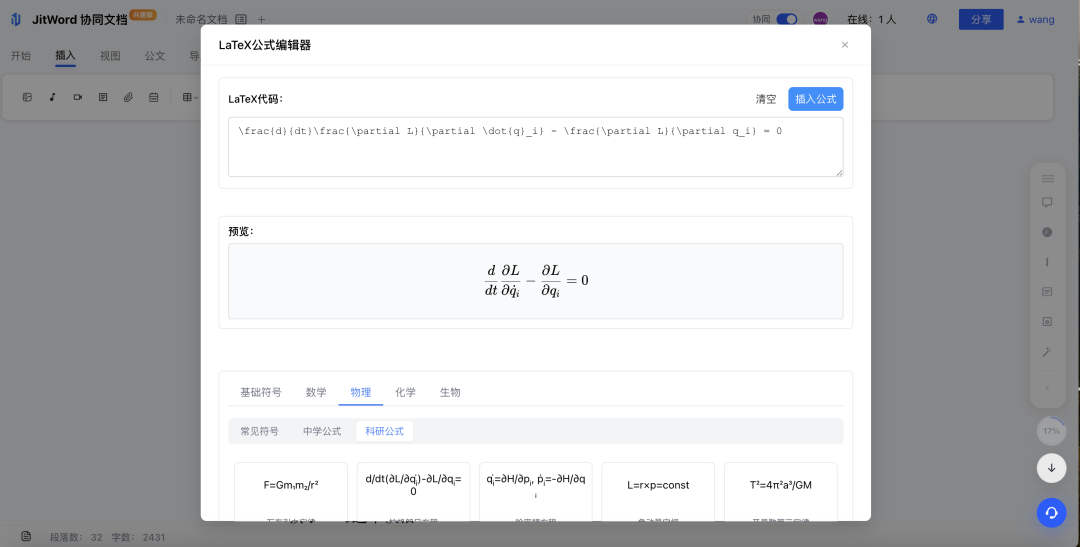Click the square-dot settings icon in right sidebar
Image resolution: width=1080 pixels, height=547 pixels.
[x=1048, y=321]
